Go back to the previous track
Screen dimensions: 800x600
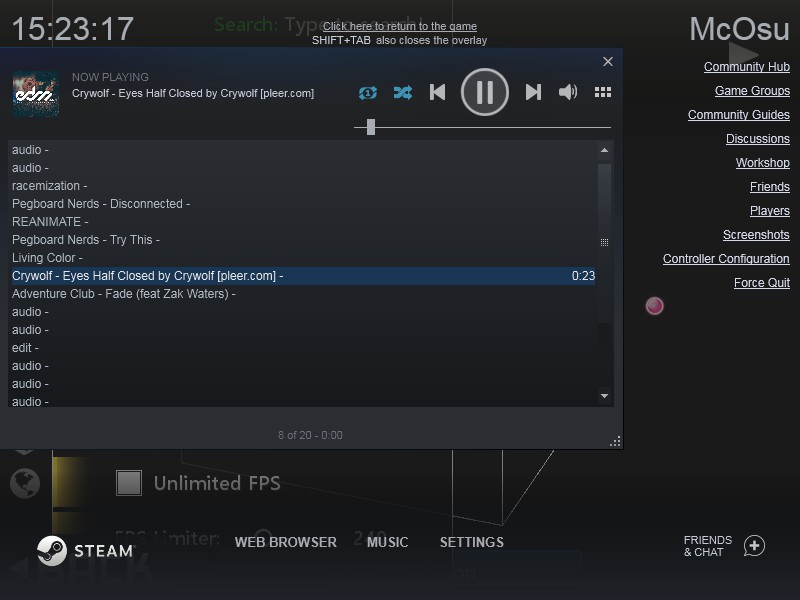point(437,92)
